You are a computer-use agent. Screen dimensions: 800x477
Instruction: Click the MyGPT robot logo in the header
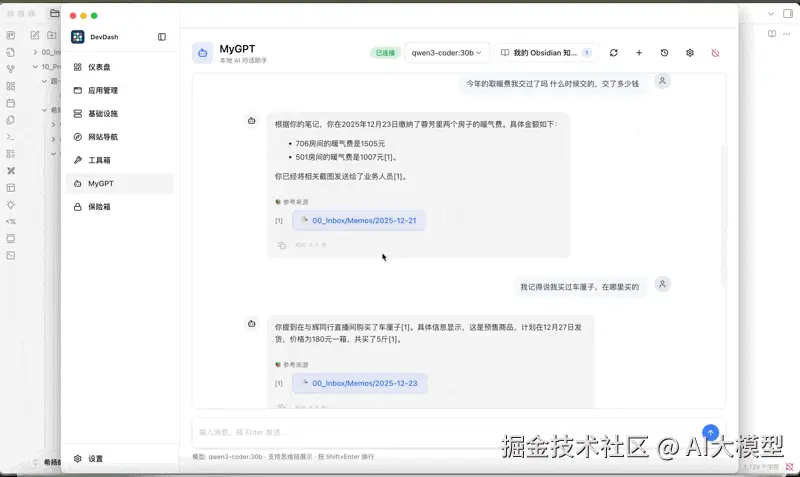[203, 53]
